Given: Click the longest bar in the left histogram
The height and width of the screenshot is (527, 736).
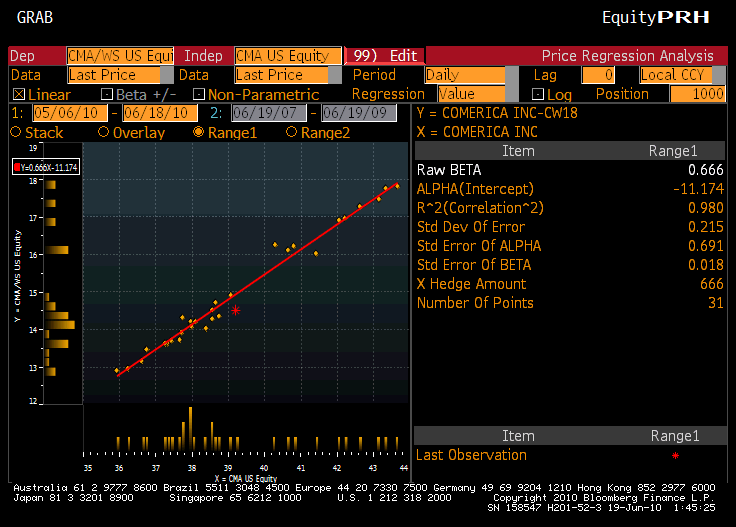Looking at the screenshot, I should [60, 325].
